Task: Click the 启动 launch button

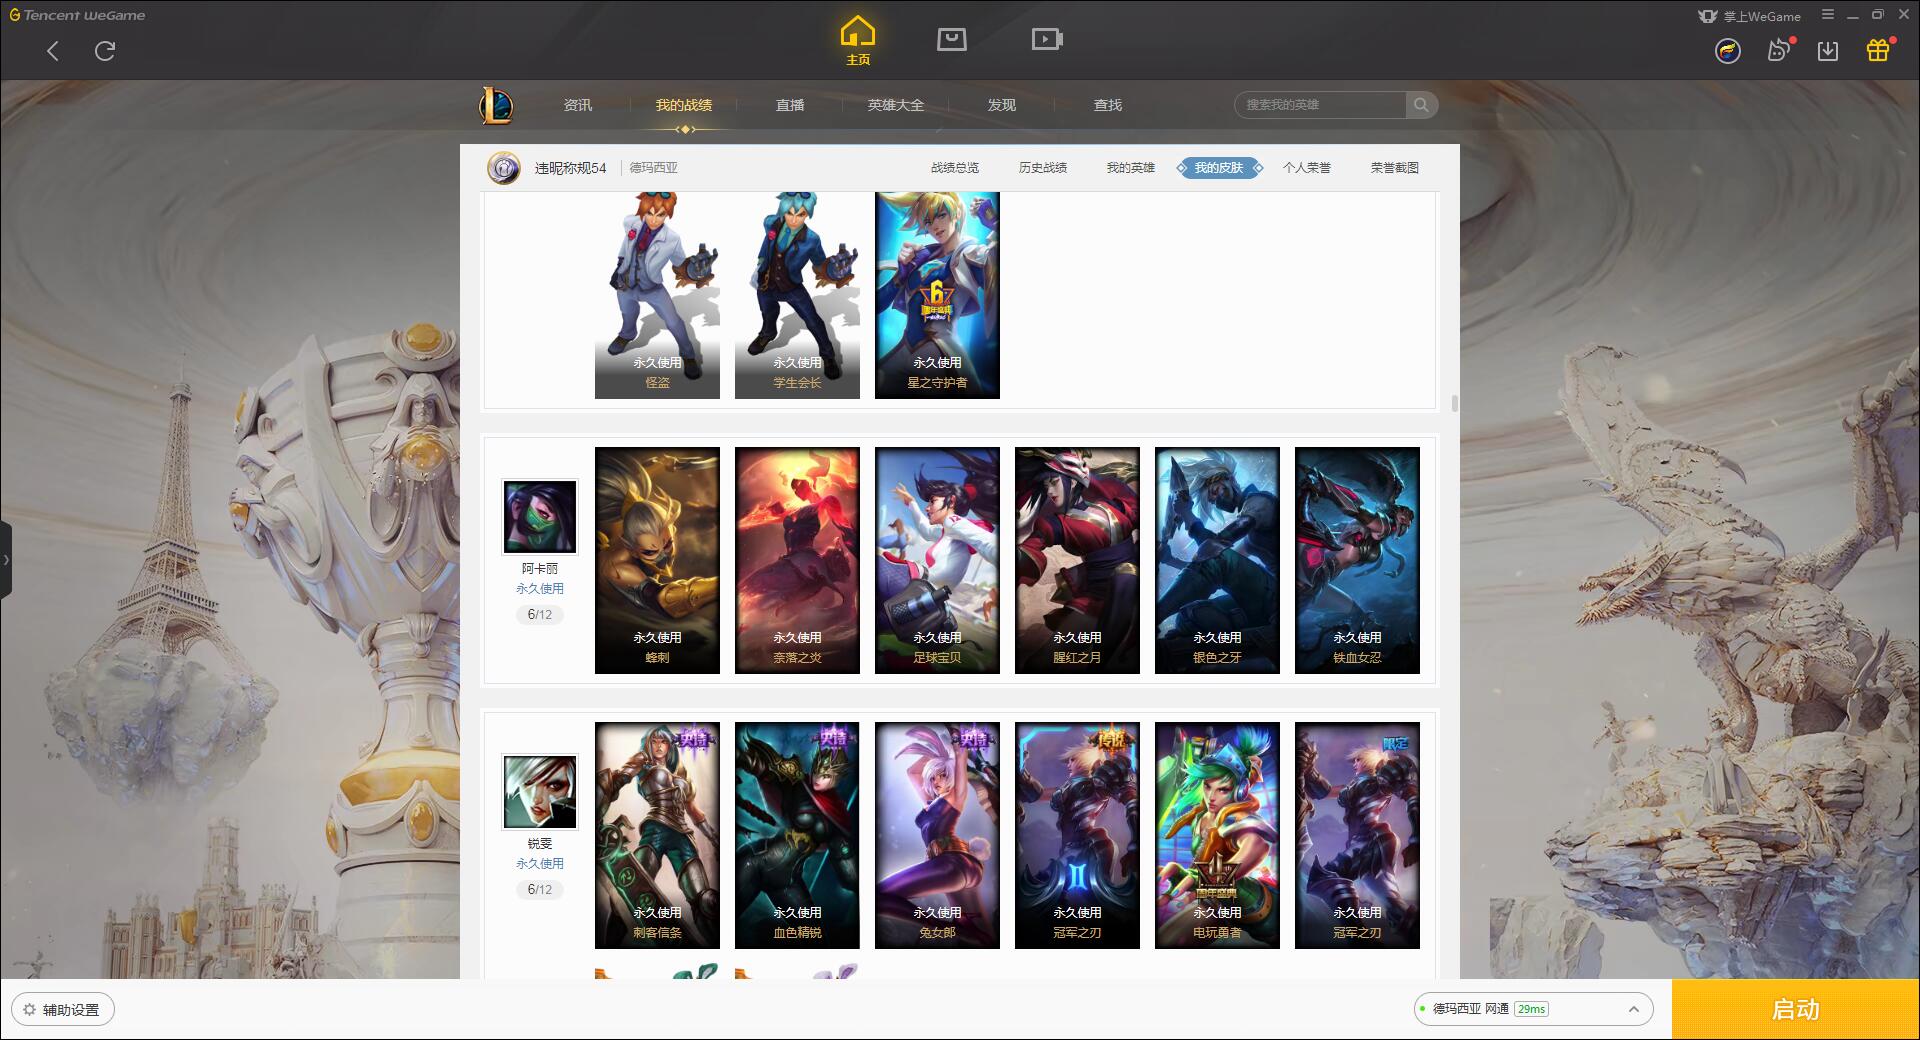Action: point(1796,1009)
